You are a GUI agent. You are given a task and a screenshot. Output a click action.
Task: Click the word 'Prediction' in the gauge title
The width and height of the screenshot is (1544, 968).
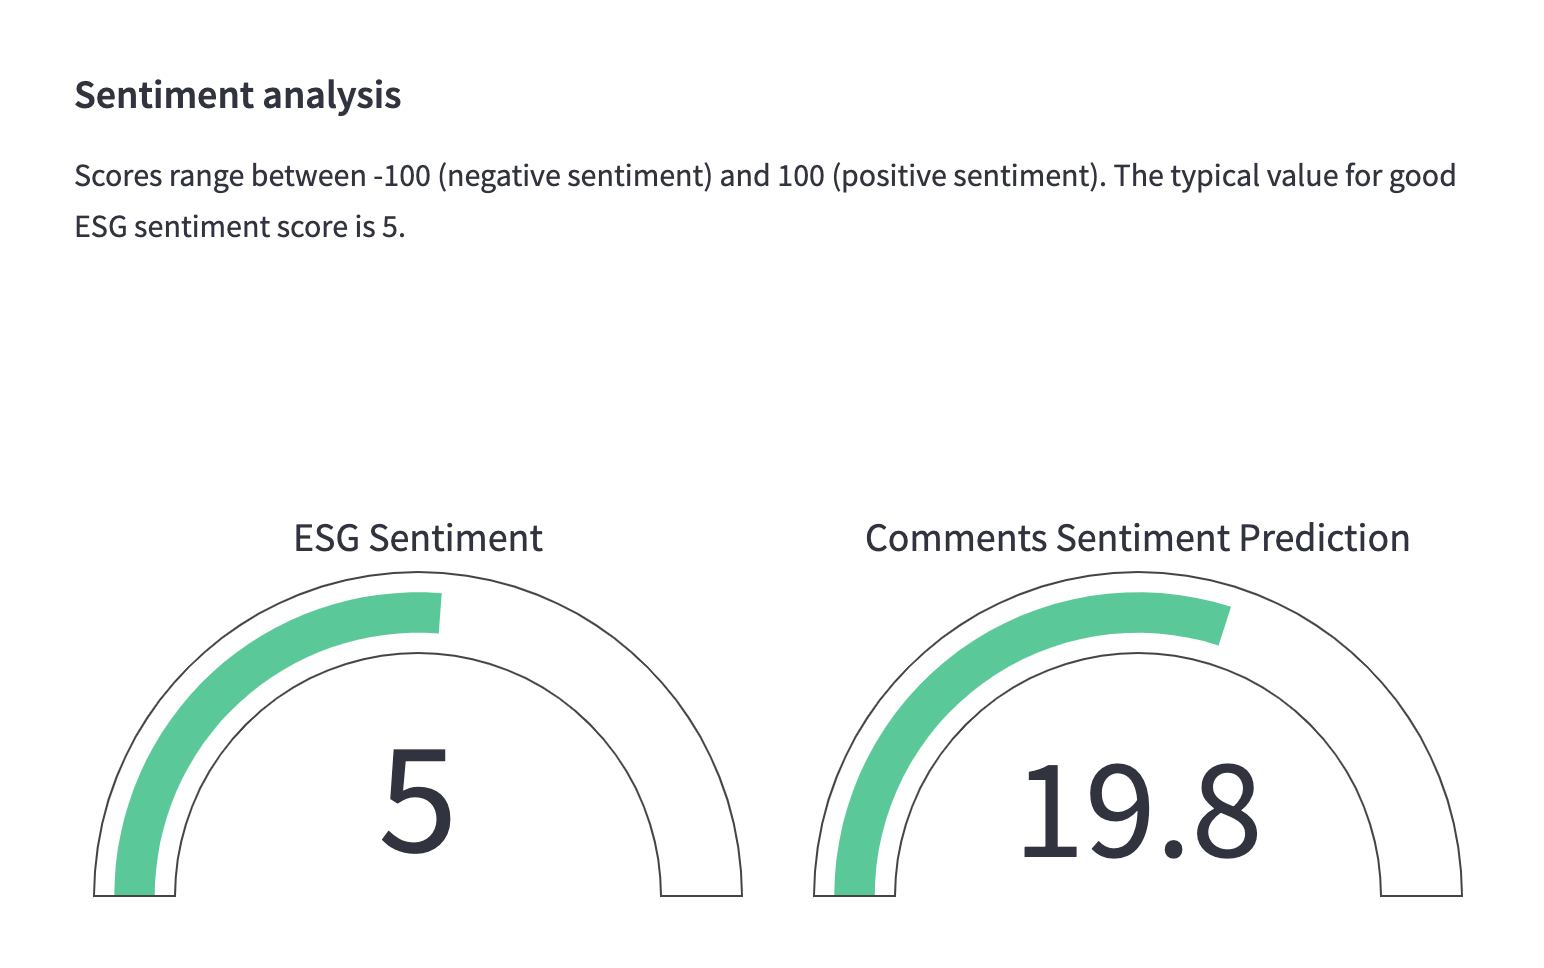coord(1325,538)
